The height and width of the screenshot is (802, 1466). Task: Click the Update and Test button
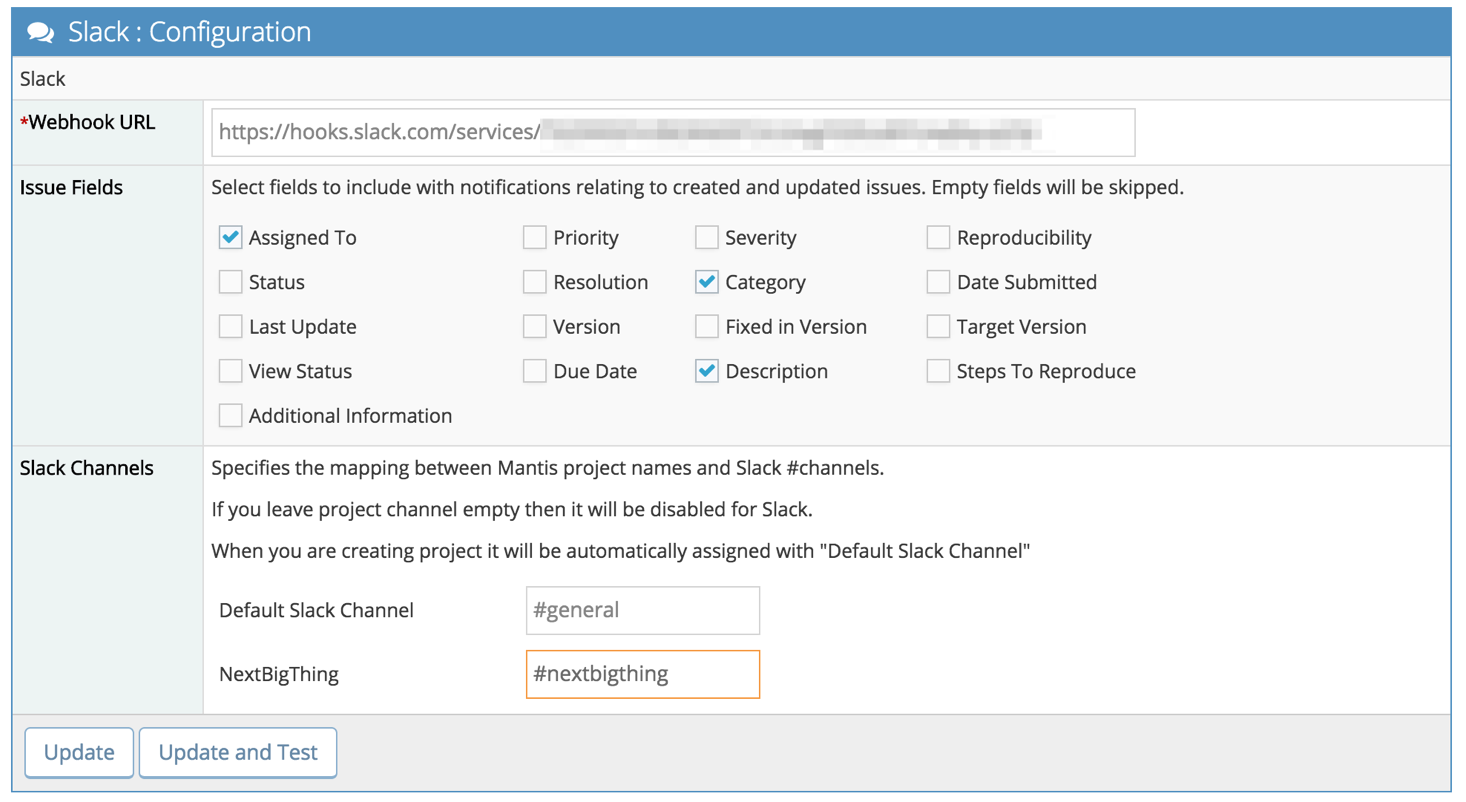(x=238, y=753)
